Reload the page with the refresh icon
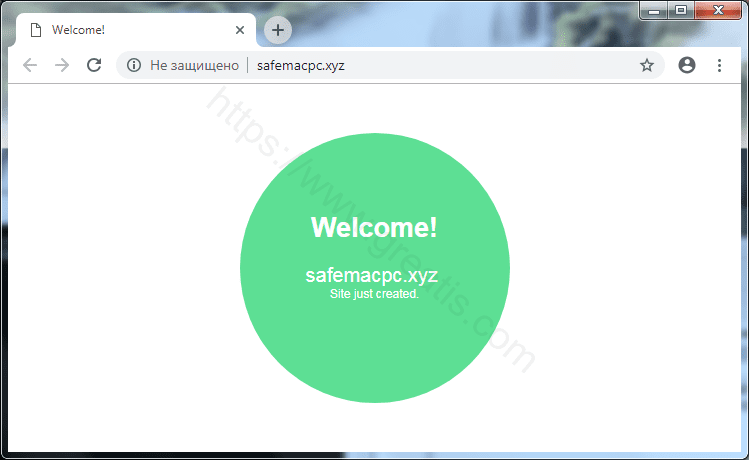 coord(94,65)
